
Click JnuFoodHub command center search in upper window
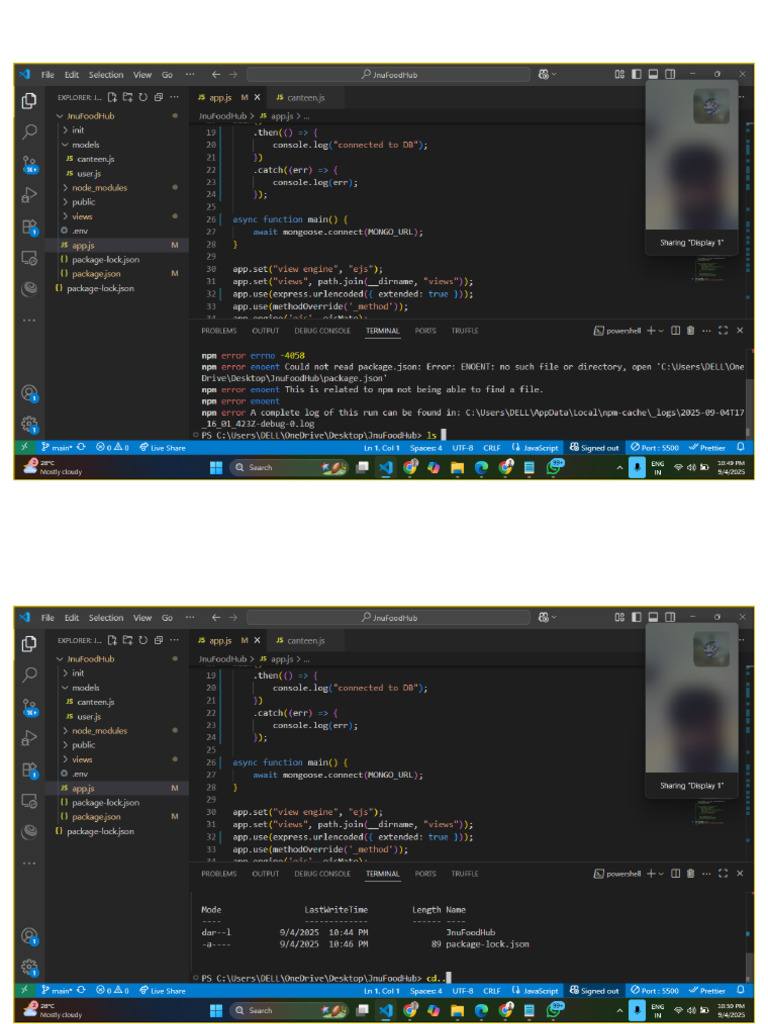click(x=389, y=74)
